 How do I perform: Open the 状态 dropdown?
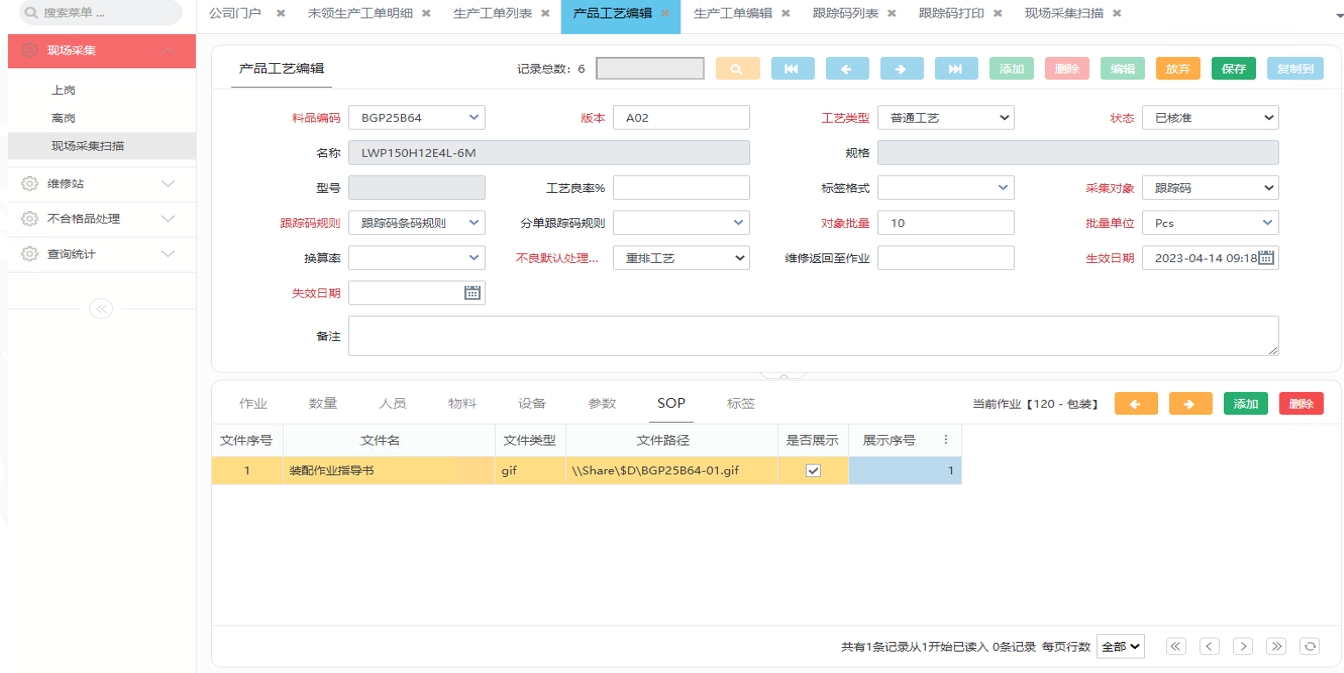(1210, 118)
